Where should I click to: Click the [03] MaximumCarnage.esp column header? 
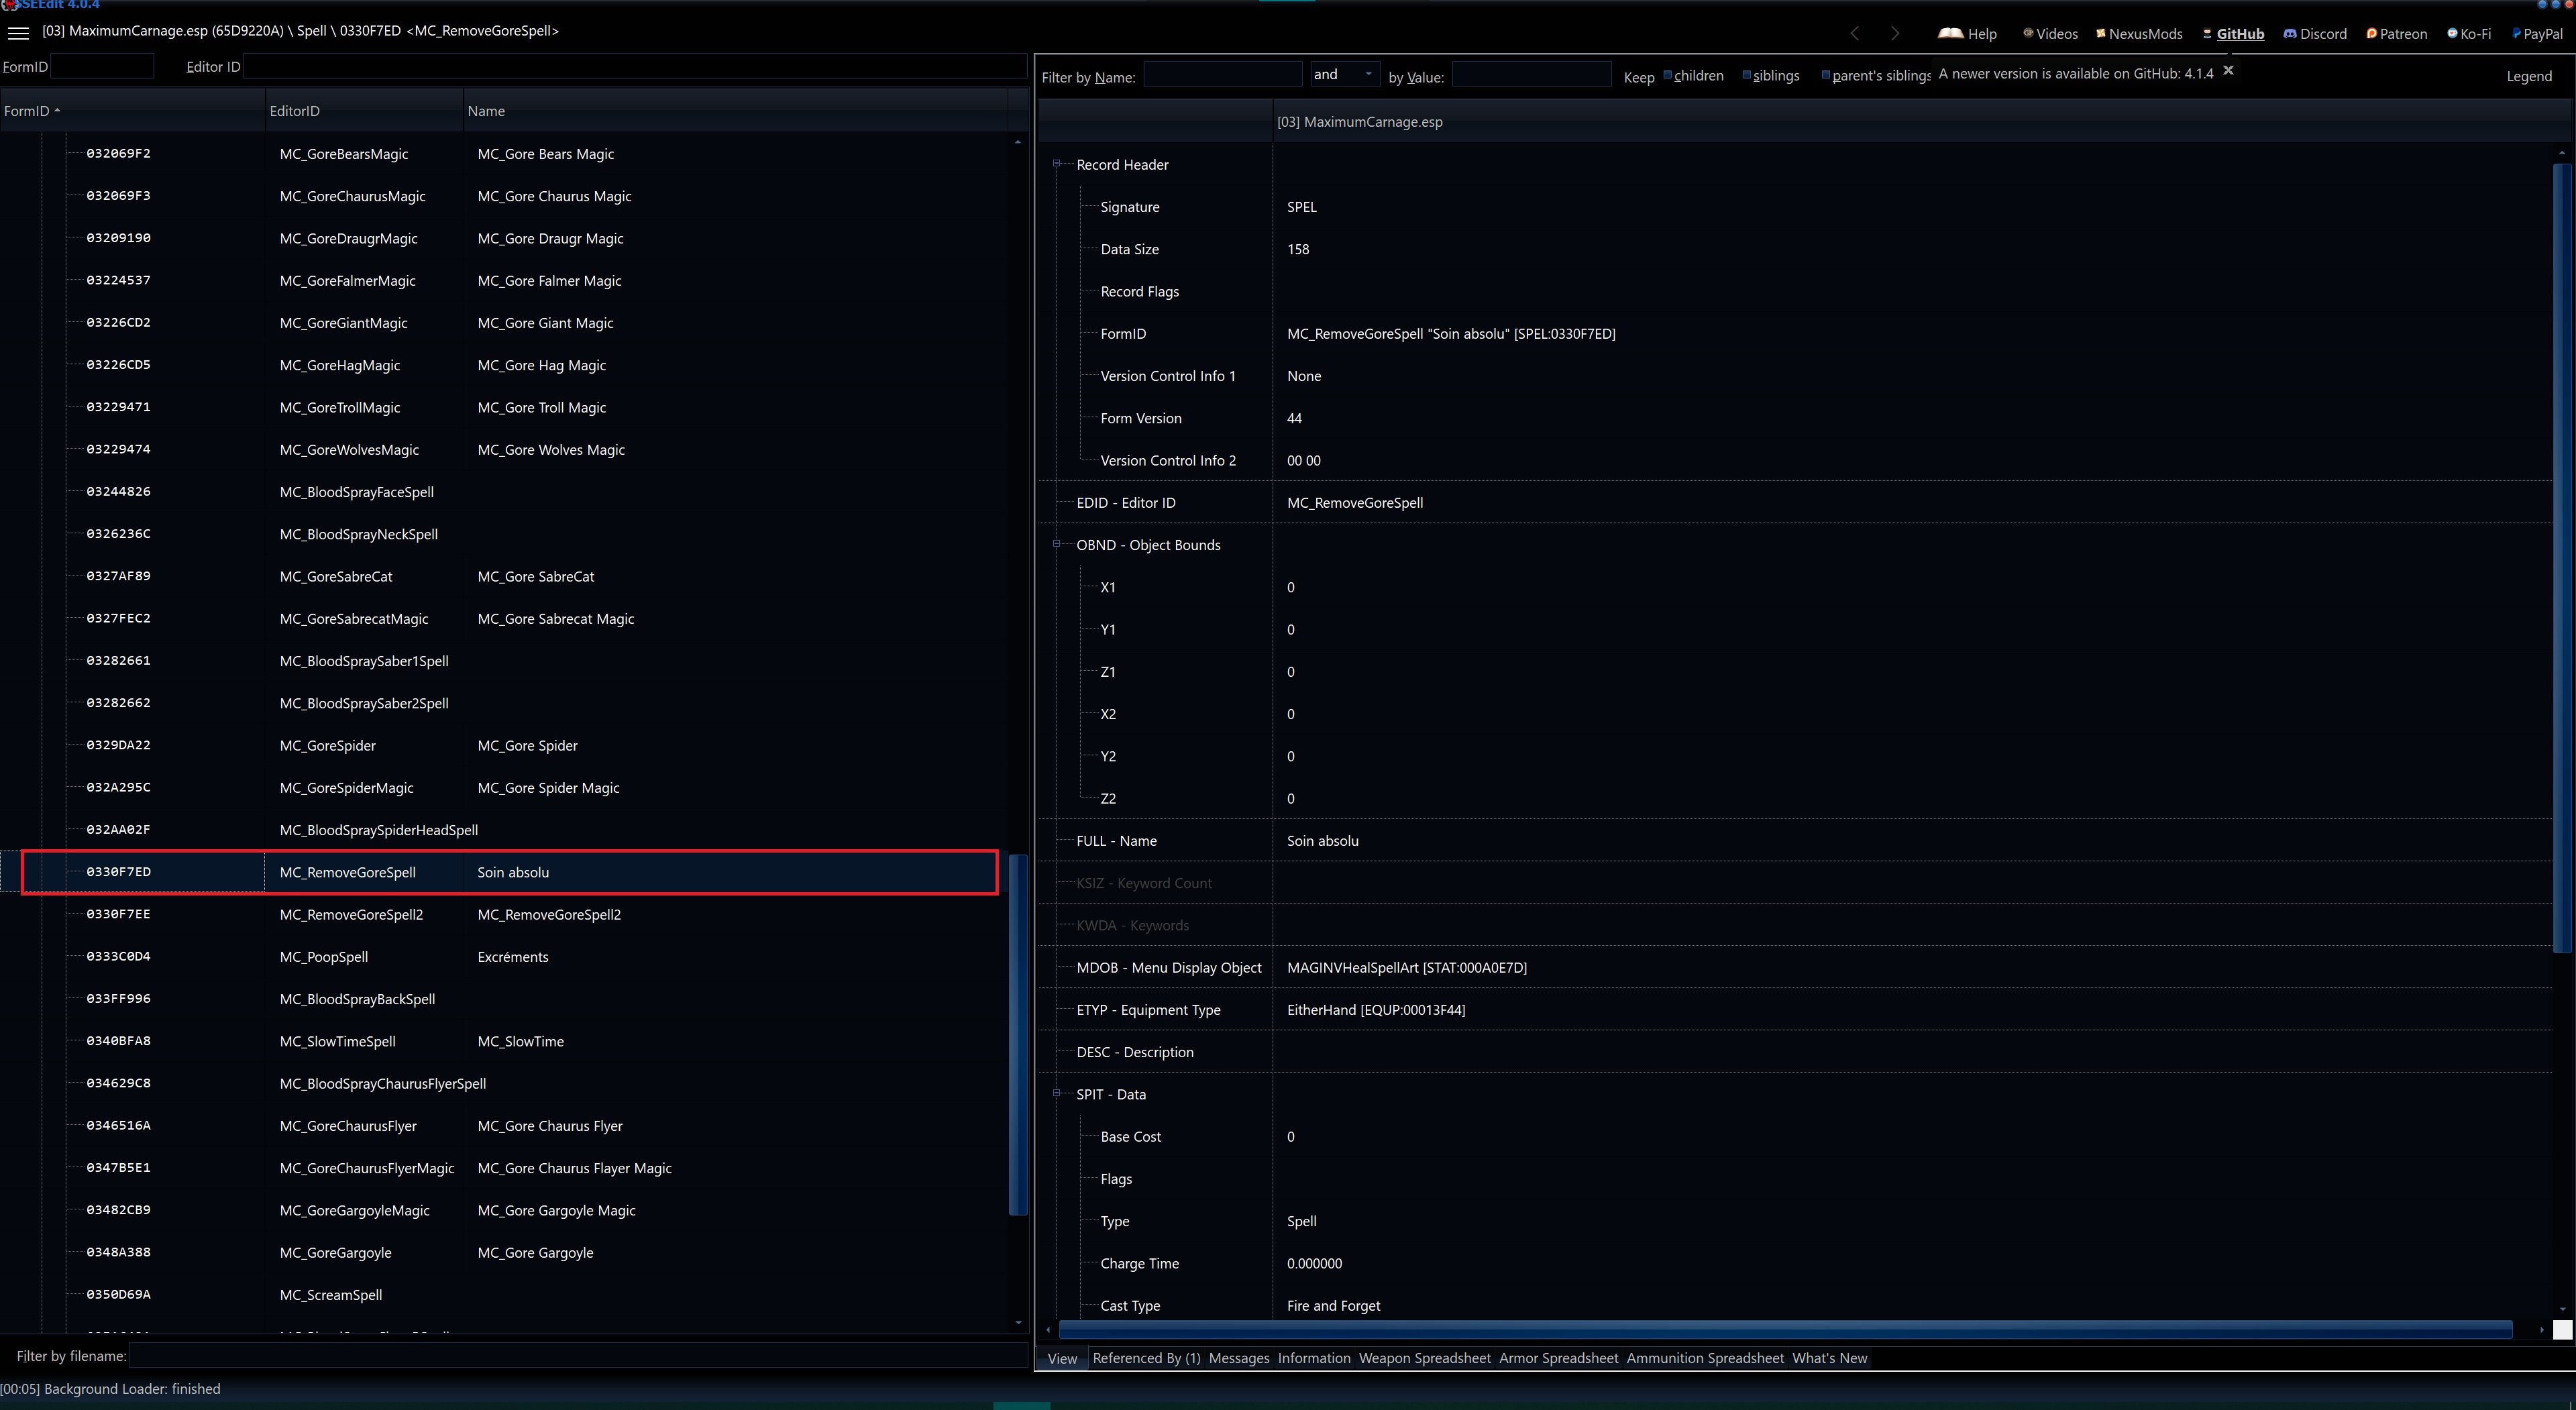pos(1912,122)
